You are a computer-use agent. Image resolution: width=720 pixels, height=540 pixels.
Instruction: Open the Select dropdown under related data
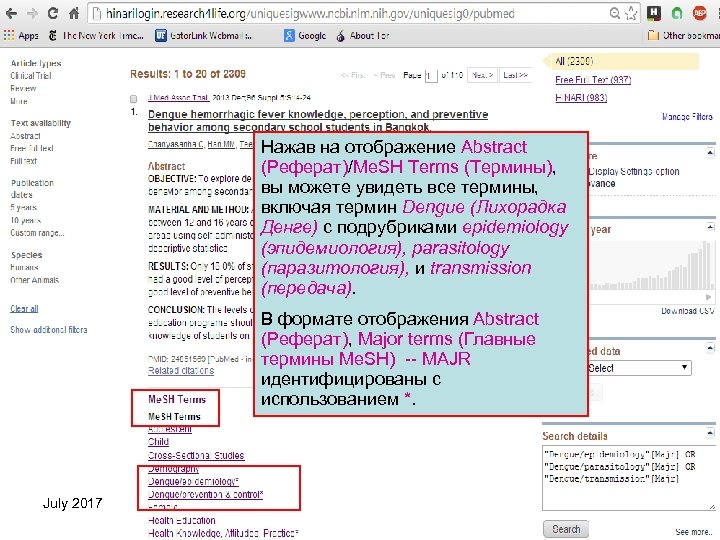click(x=639, y=368)
